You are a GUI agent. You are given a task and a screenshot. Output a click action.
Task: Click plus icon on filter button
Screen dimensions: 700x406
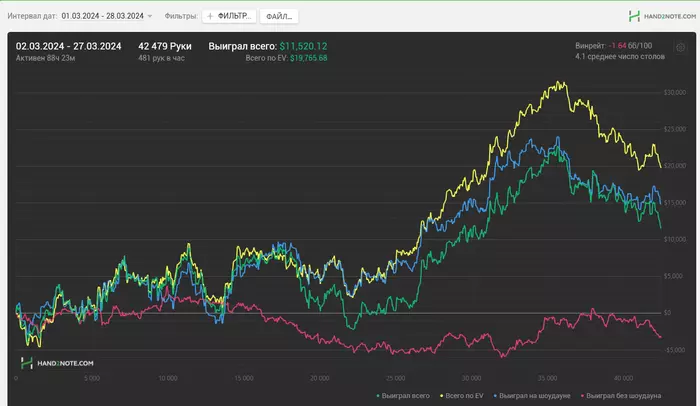pyautogui.click(x=210, y=16)
